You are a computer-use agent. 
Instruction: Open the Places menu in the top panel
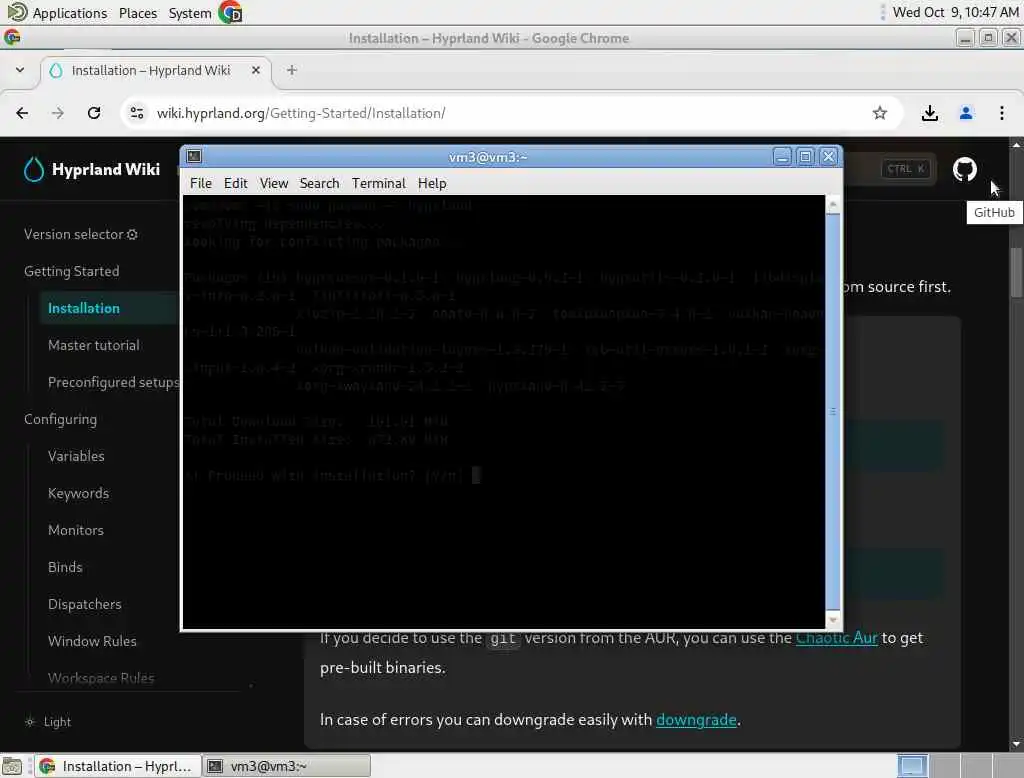pyautogui.click(x=138, y=13)
